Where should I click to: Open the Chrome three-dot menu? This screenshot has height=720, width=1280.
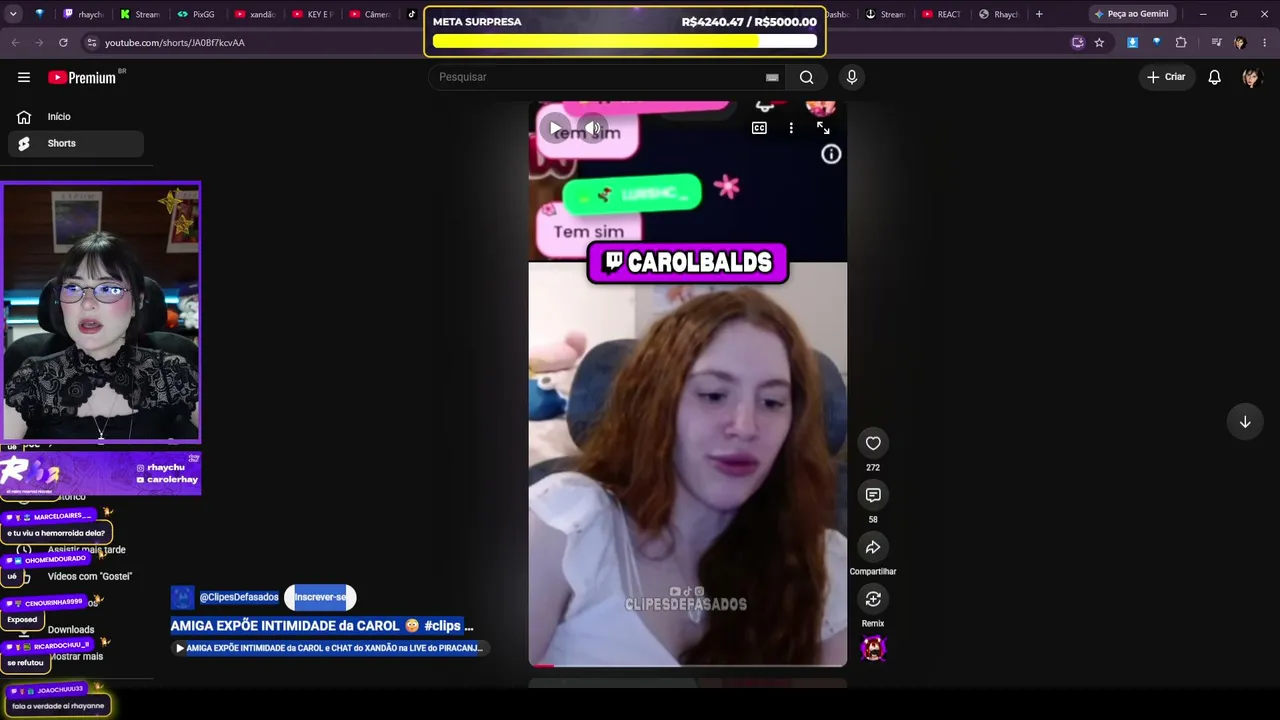click(1263, 43)
